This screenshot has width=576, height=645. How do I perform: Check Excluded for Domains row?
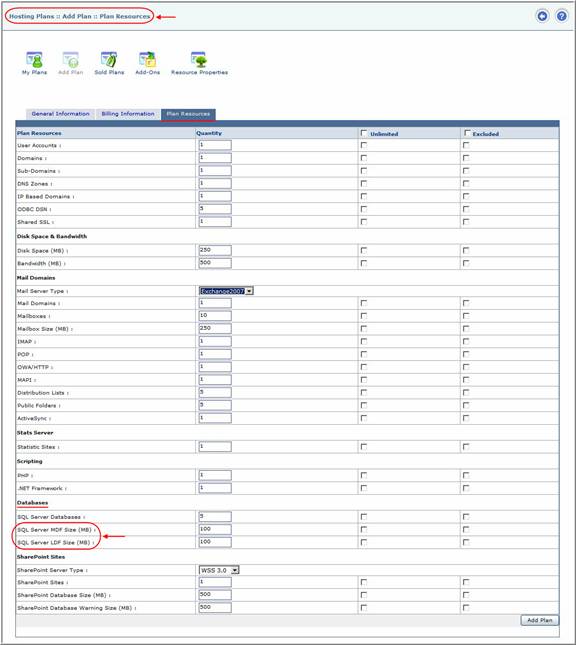pos(466,158)
